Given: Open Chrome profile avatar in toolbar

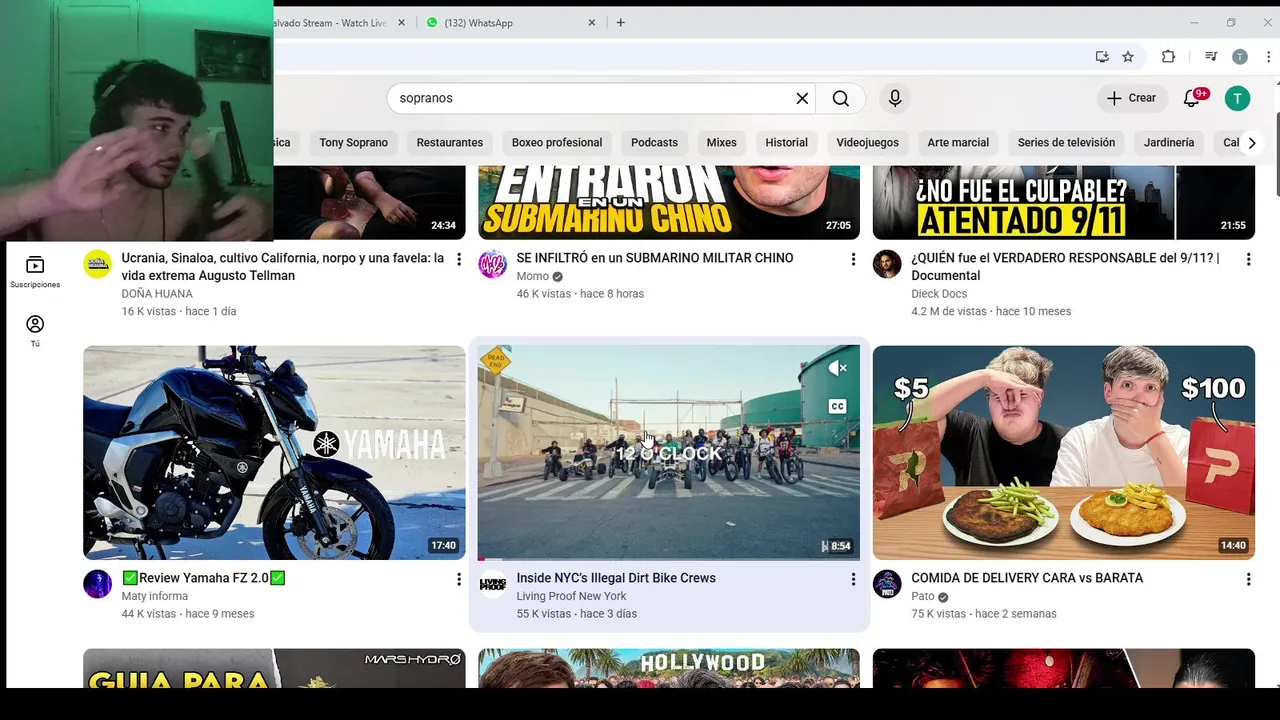Looking at the screenshot, I should pos(1240,57).
